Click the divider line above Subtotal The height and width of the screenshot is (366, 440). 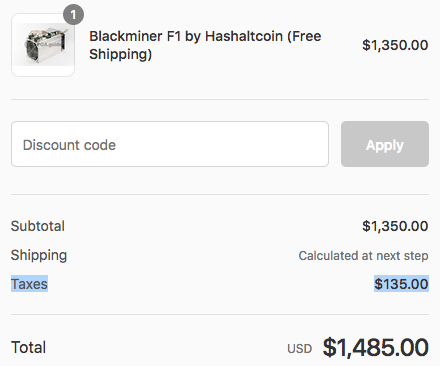[x=220, y=194]
